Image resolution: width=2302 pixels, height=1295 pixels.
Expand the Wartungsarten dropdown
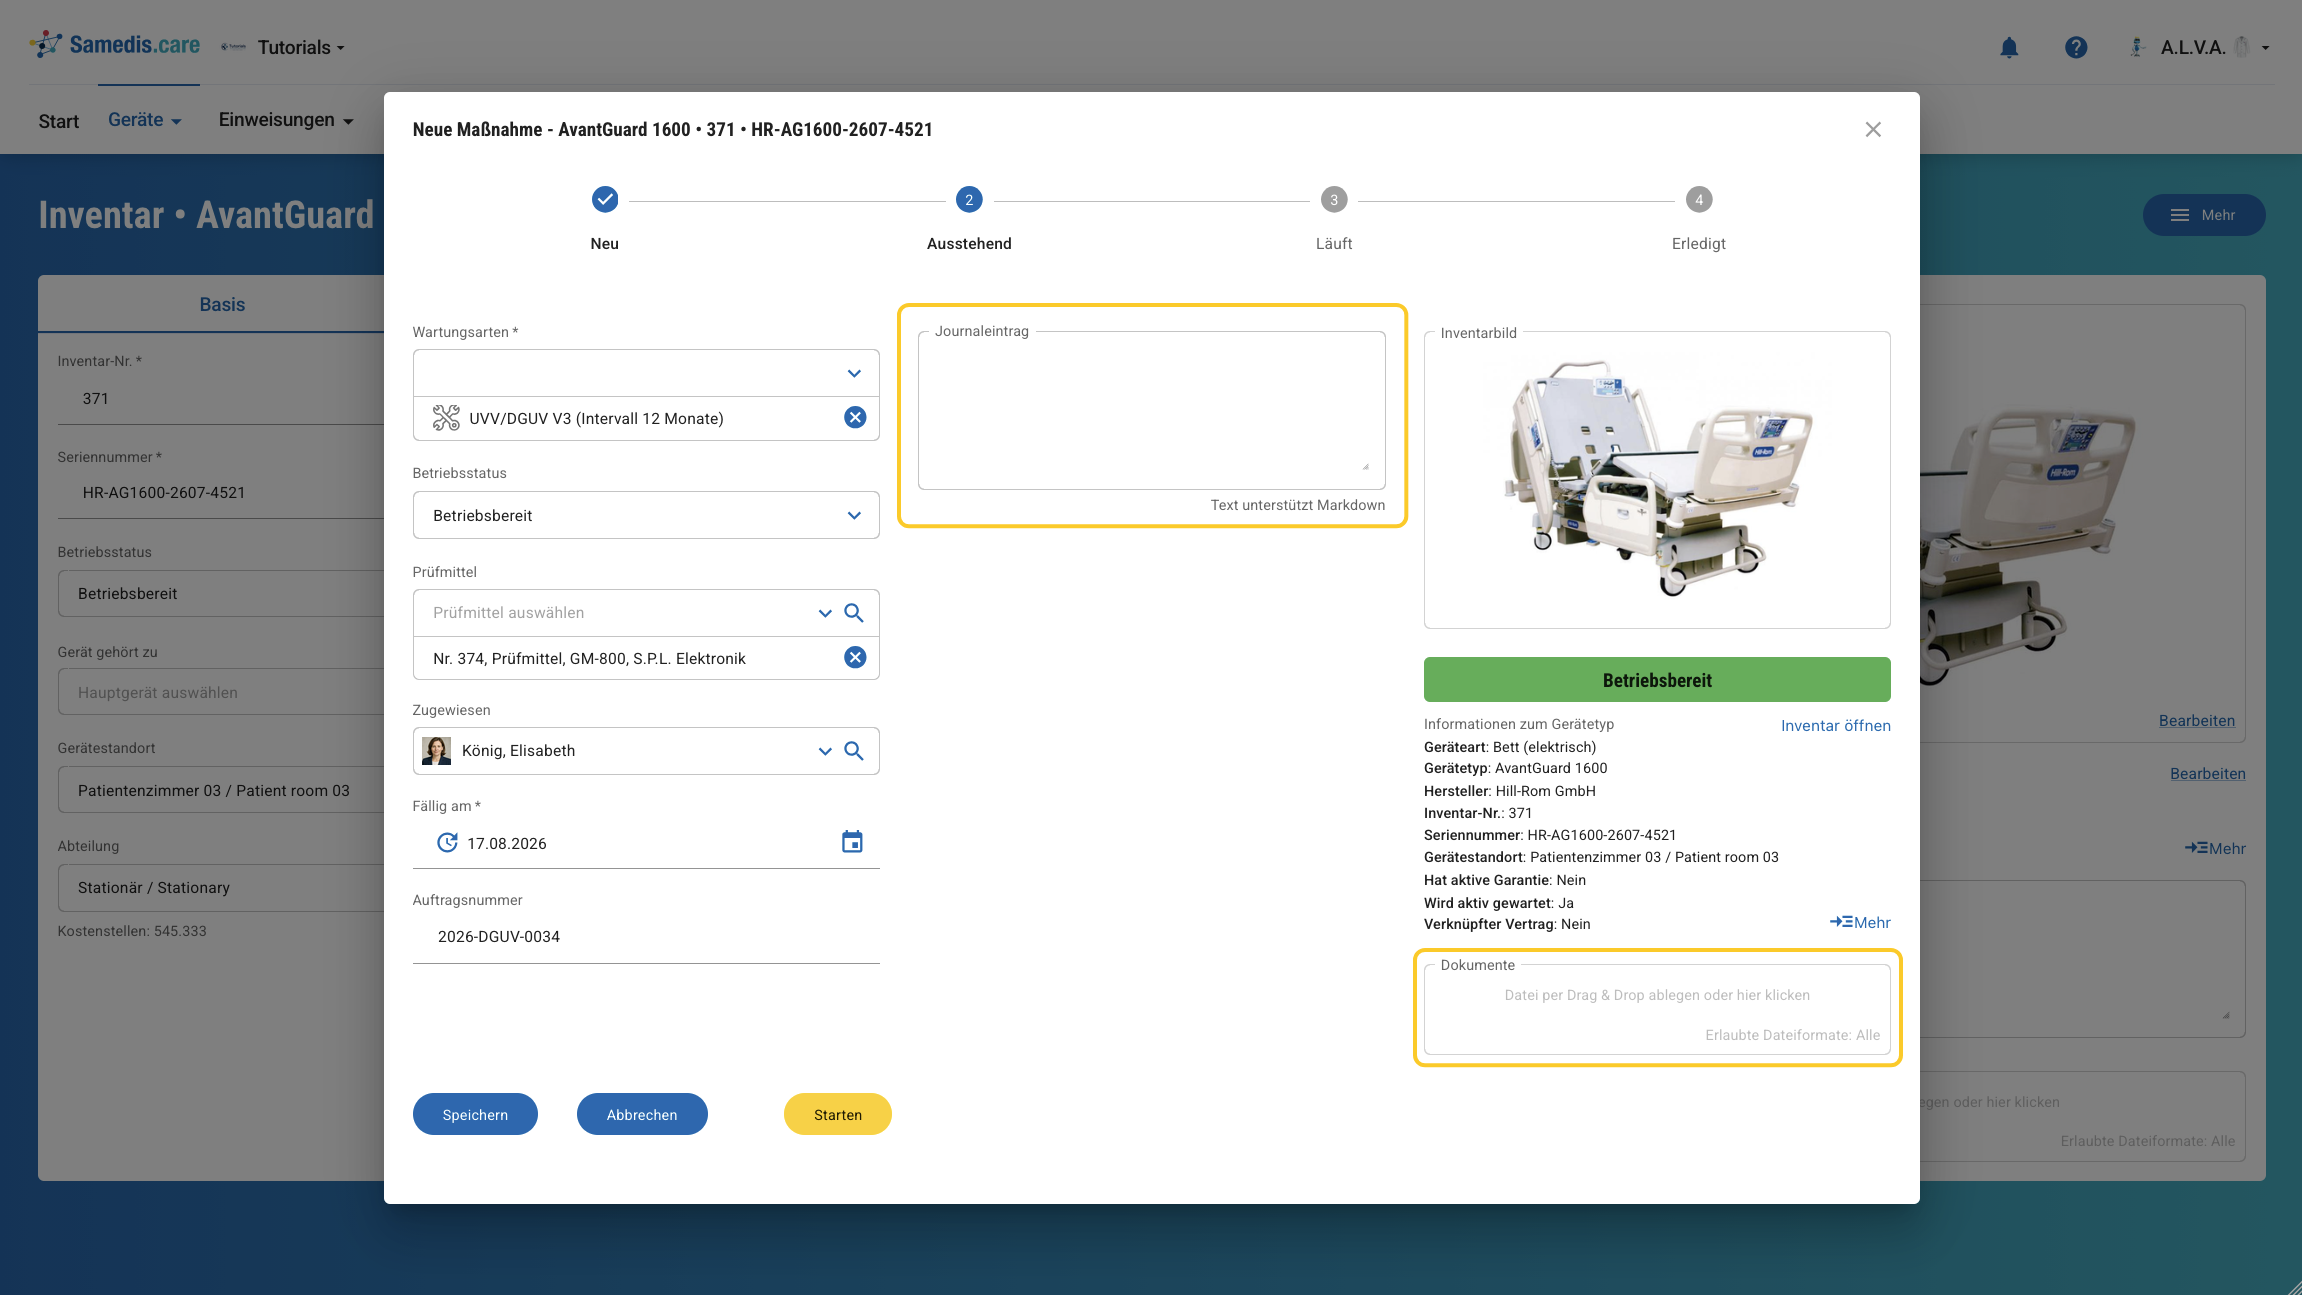pyautogui.click(x=854, y=373)
